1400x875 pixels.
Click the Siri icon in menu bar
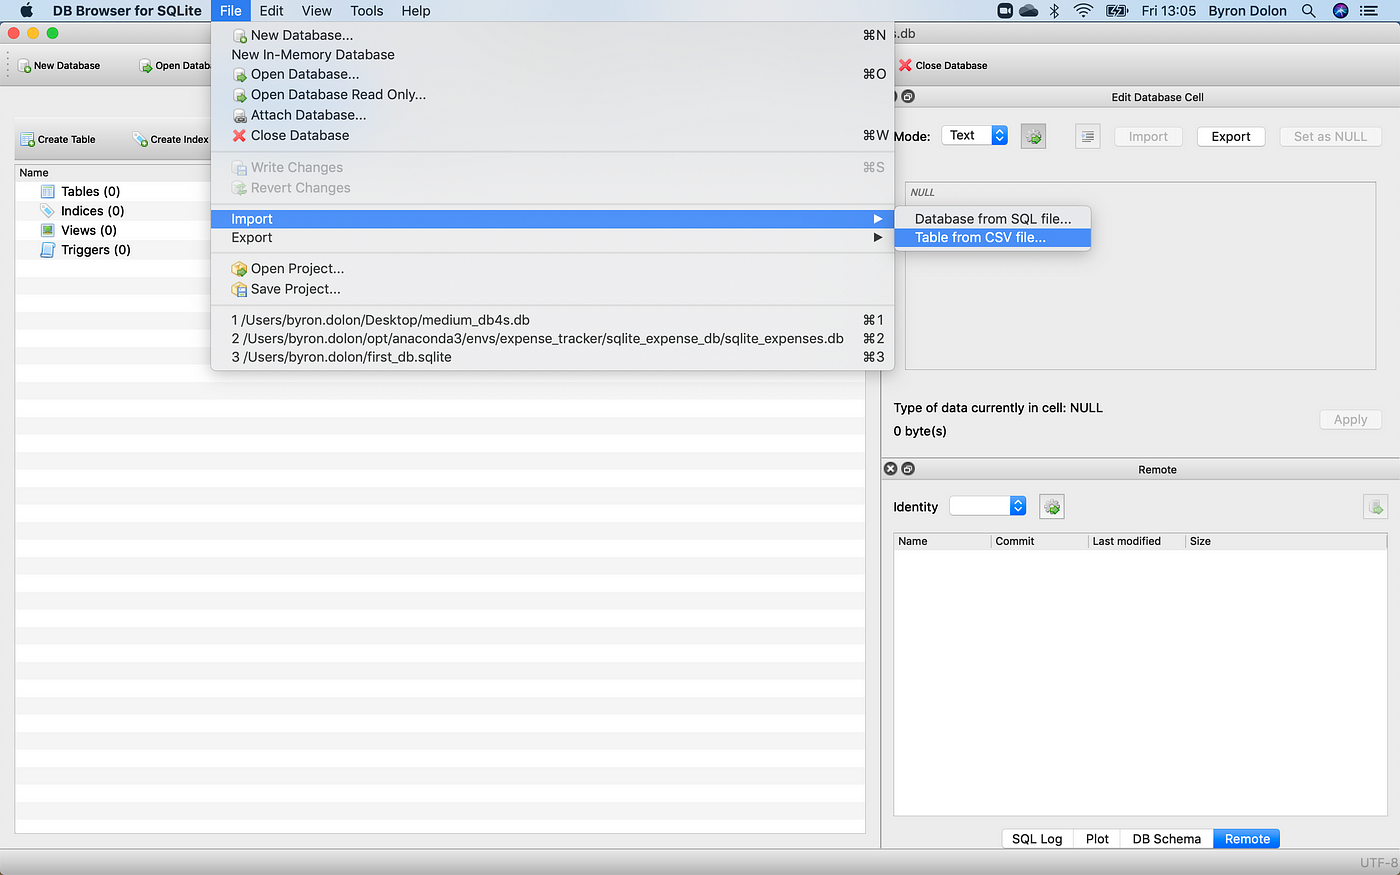click(x=1340, y=11)
